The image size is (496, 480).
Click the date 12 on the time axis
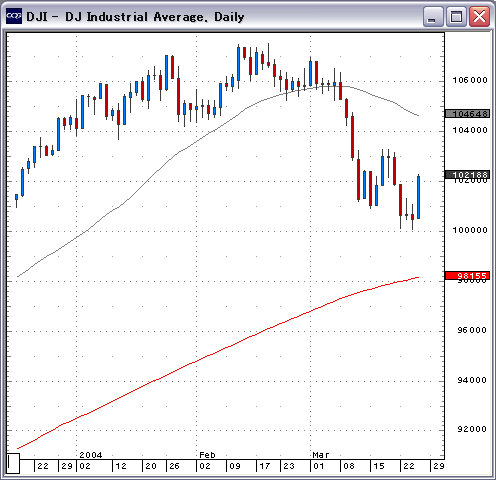(121, 466)
